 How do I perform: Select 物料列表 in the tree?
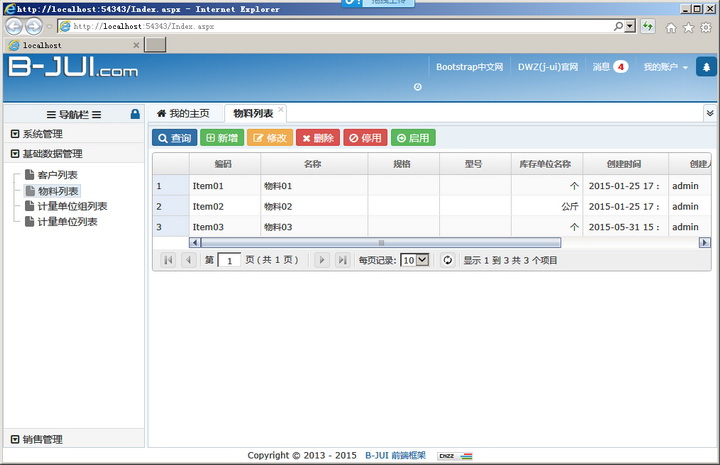click(x=52, y=190)
